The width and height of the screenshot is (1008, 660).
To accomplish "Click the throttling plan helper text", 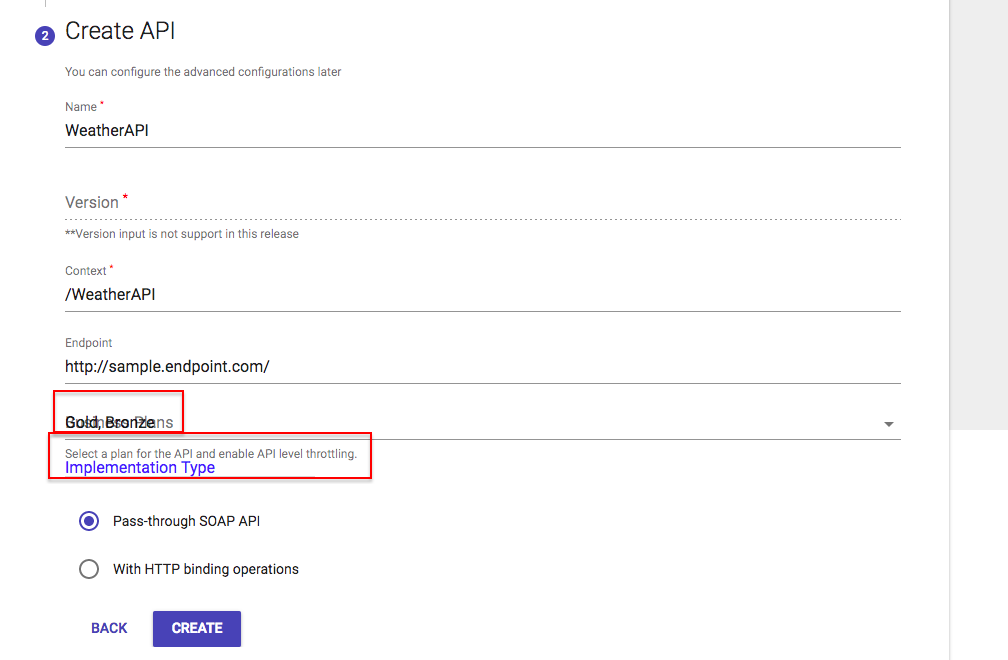I will tap(211, 455).
